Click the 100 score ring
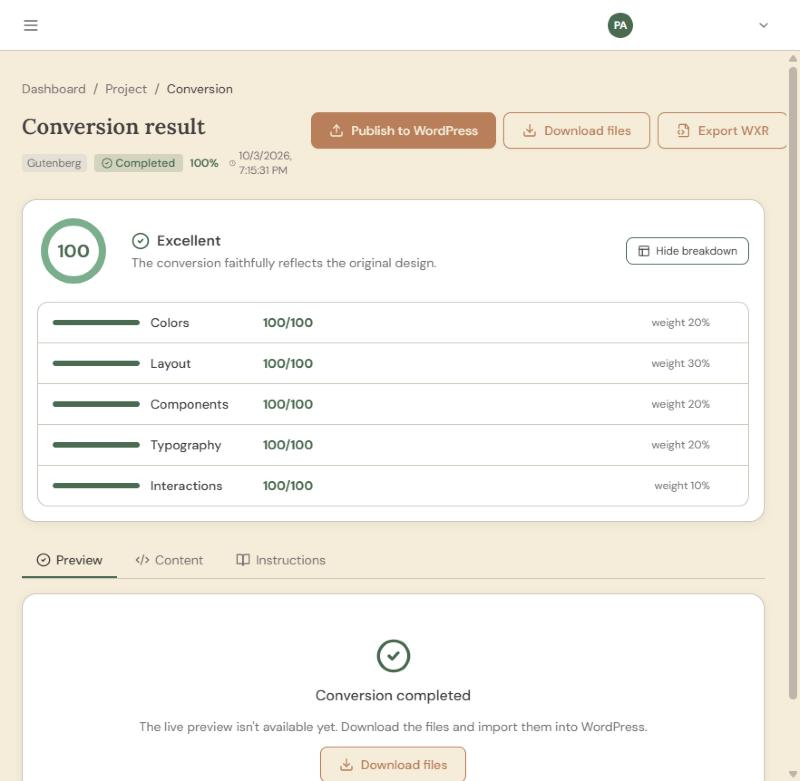The image size is (800, 781). [x=73, y=251]
